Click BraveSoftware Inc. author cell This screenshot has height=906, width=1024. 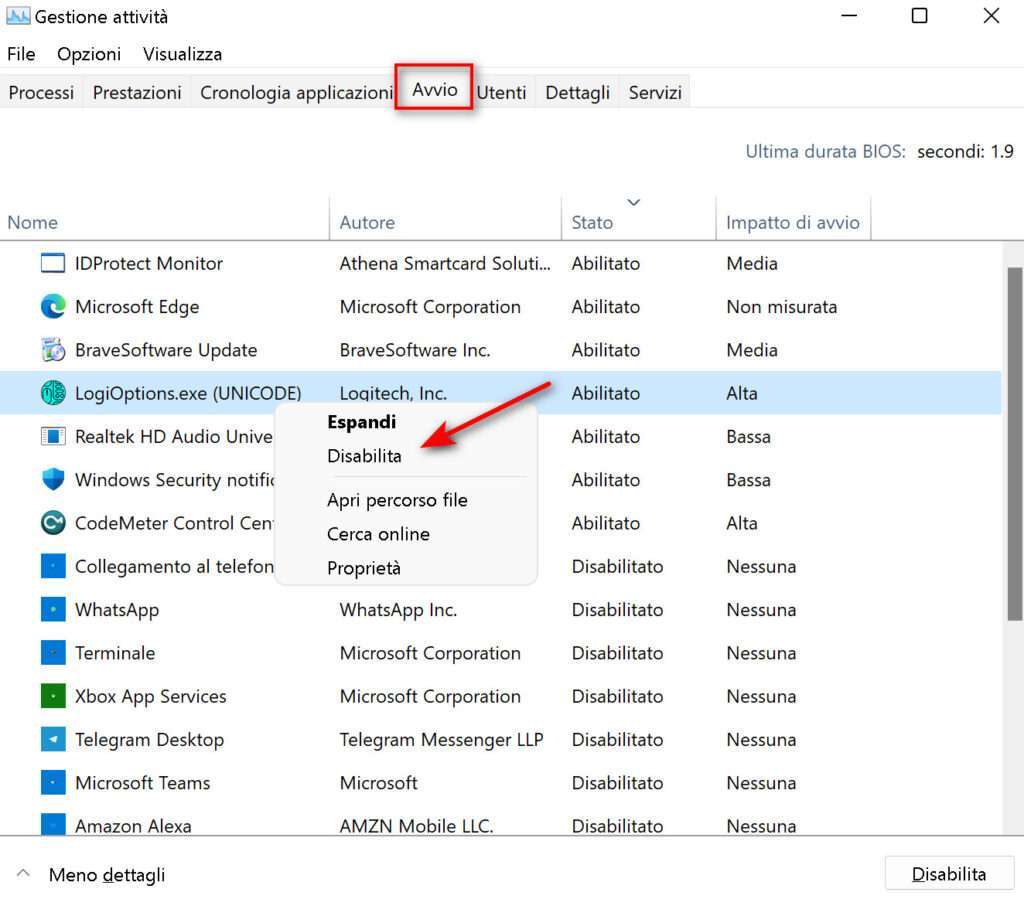click(415, 350)
